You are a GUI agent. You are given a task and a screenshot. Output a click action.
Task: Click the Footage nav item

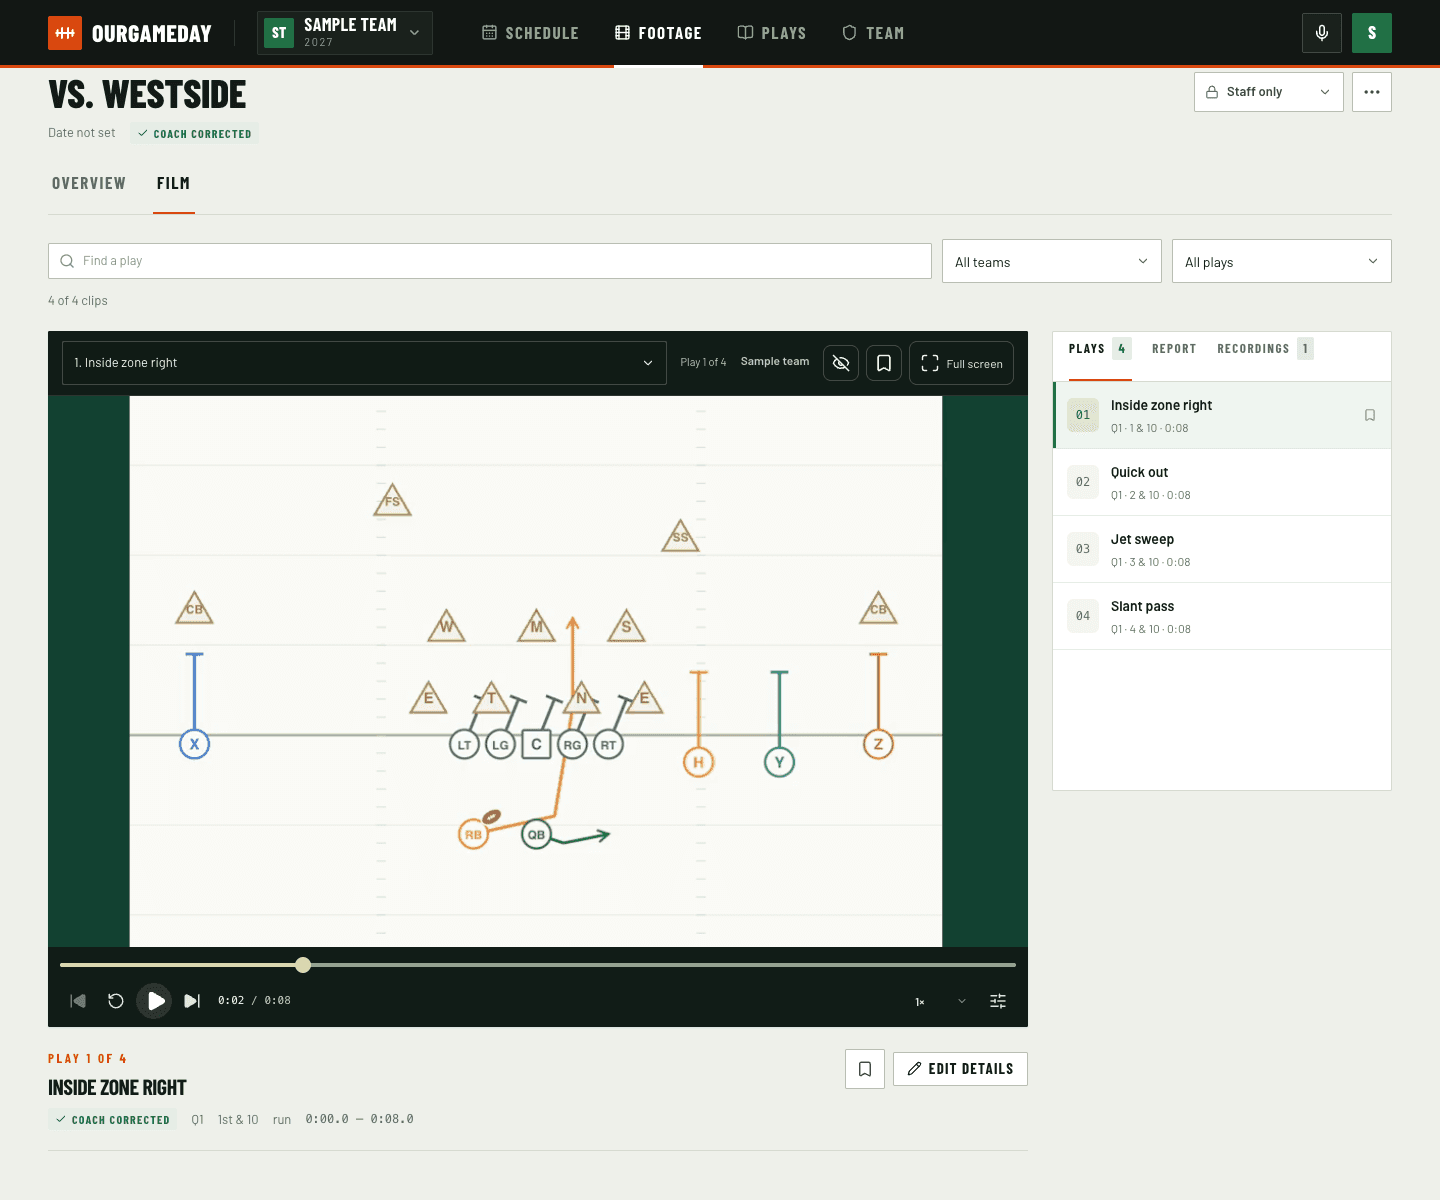pyautogui.click(x=658, y=33)
